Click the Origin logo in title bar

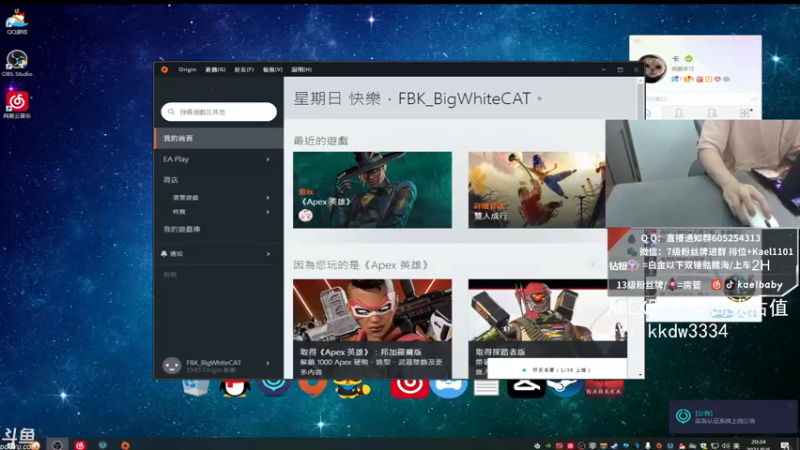pyautogui.click(x=164, y=69)
